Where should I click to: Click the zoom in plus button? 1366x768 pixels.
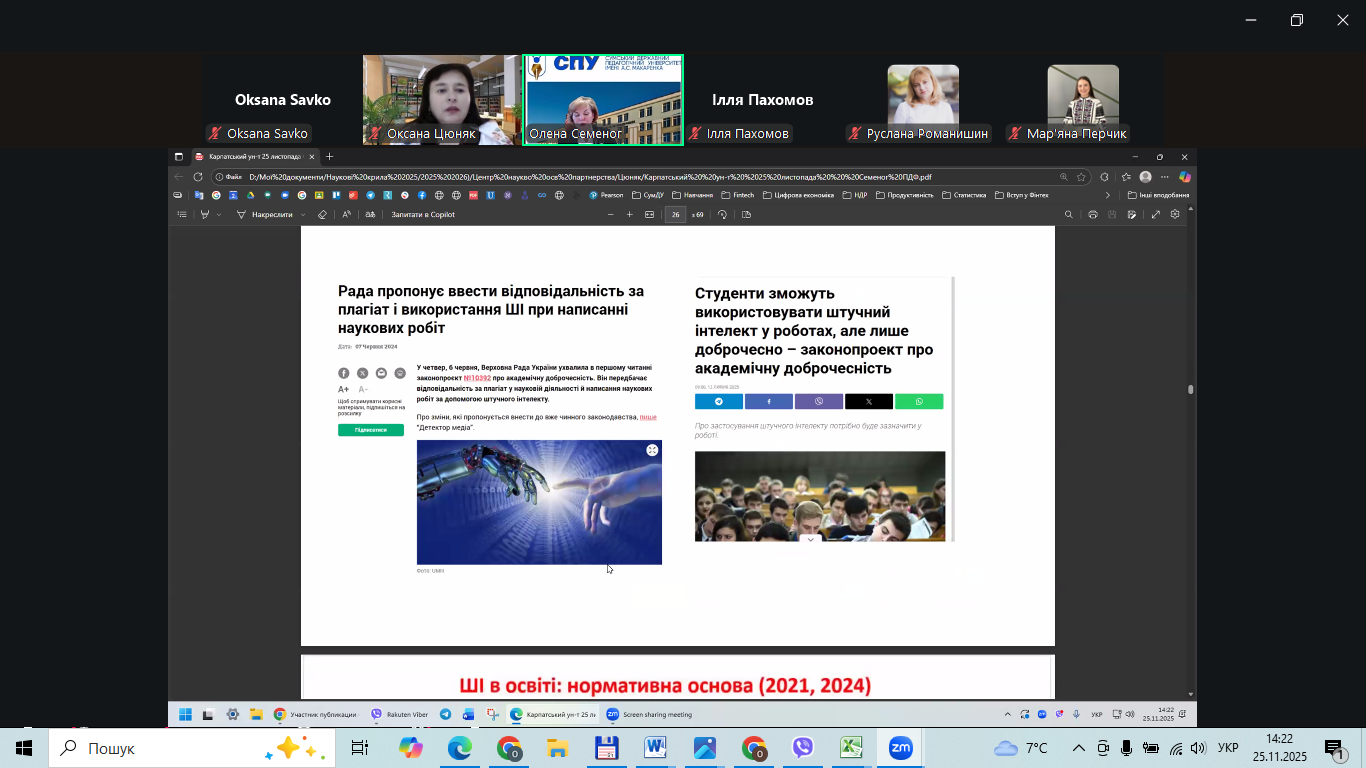(x=630, y=215)
